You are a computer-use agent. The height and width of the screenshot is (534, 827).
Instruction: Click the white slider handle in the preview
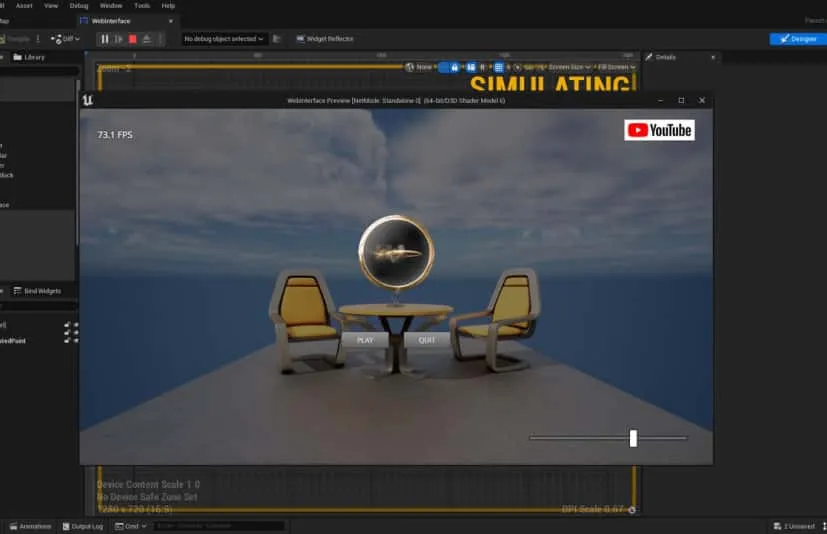click(633, 438)
